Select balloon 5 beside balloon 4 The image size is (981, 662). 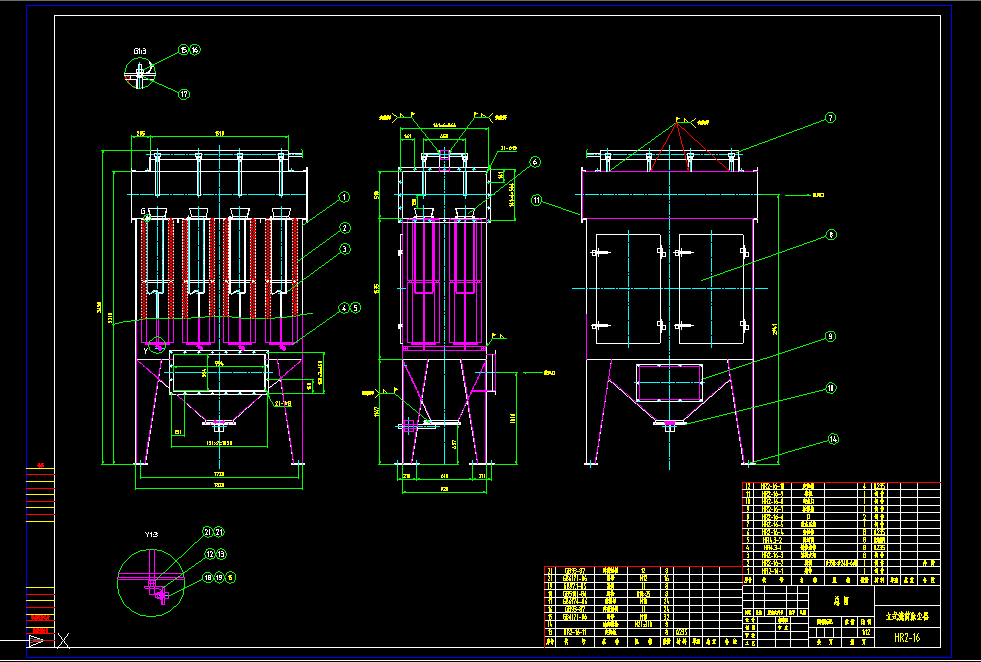coord(356,308)
